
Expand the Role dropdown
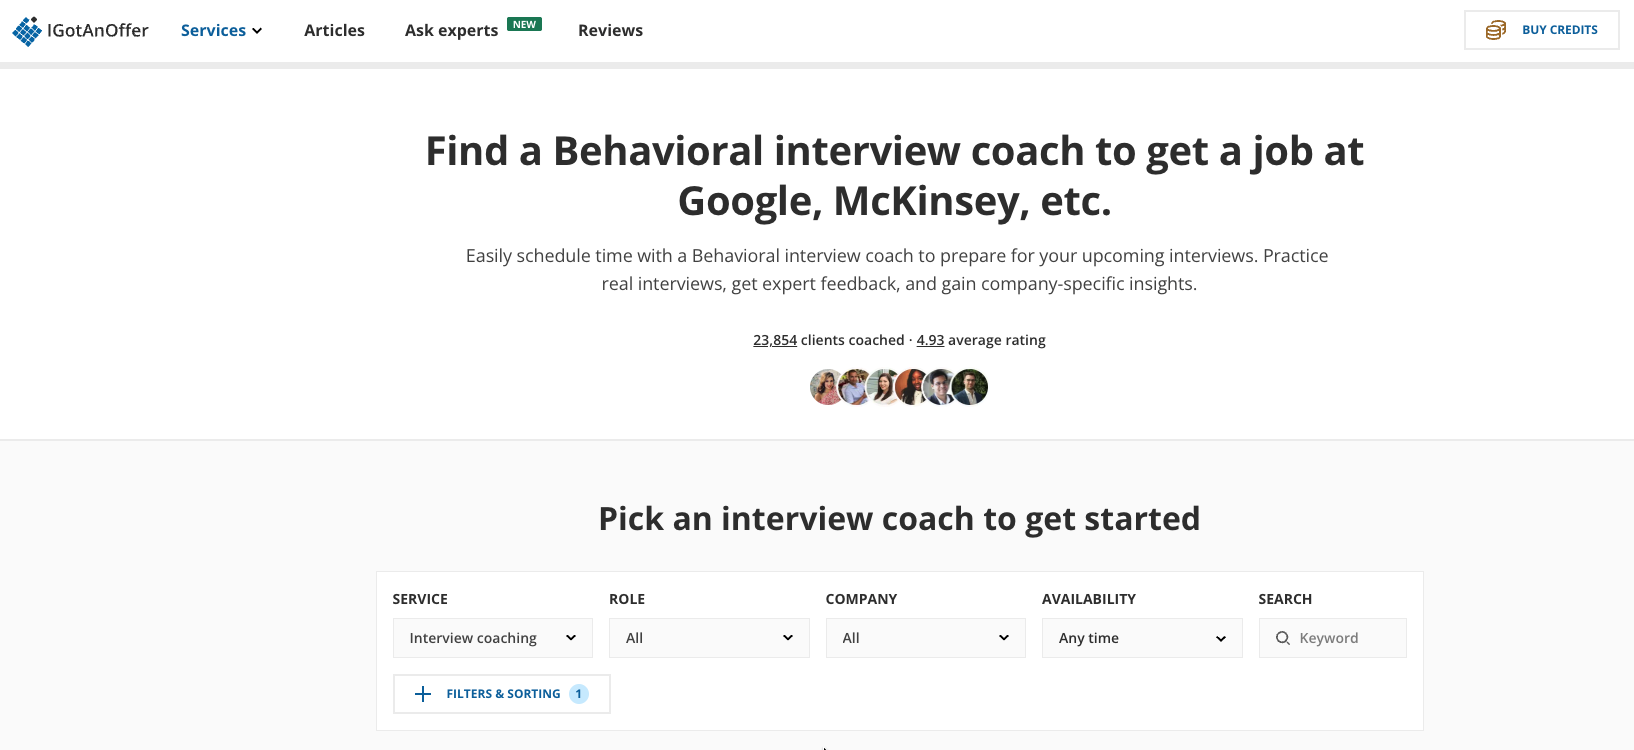[x=709, y=638]
